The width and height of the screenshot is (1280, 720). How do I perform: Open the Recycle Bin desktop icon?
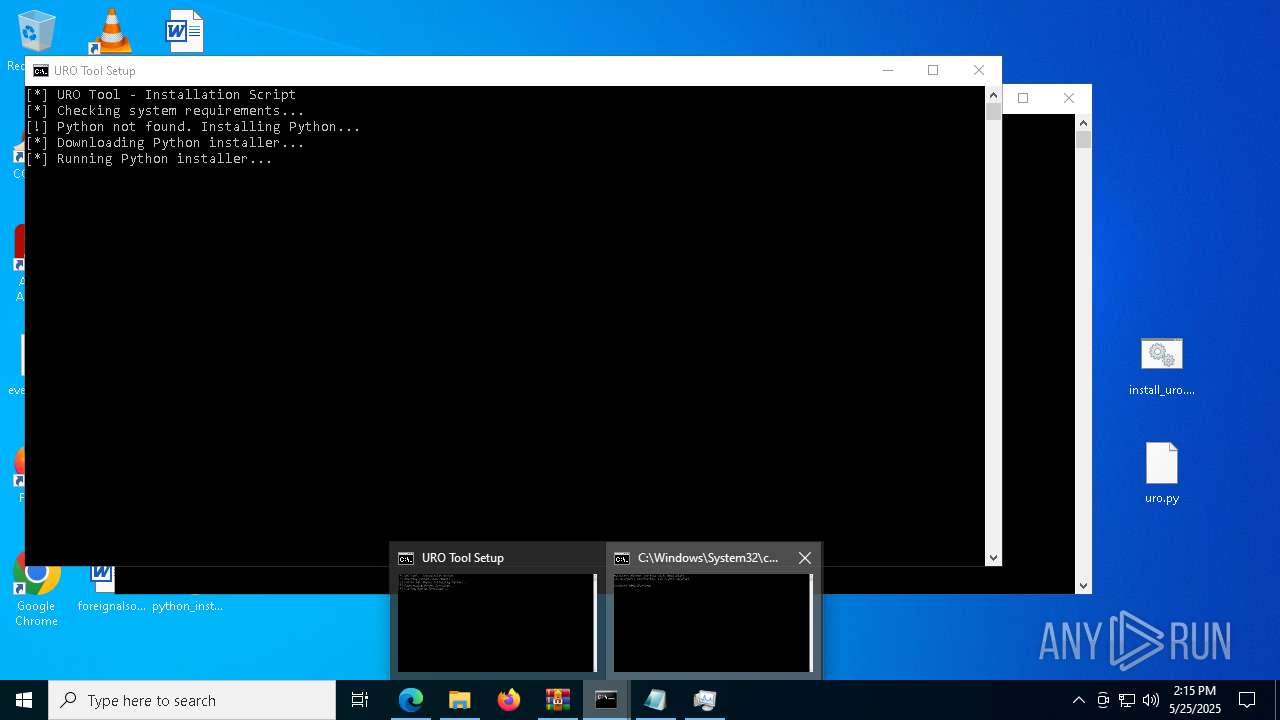tap(36, 31)
